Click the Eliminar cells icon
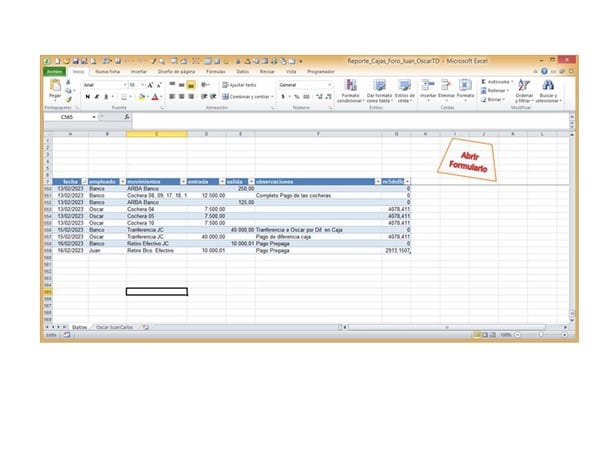 coord(446,85)
